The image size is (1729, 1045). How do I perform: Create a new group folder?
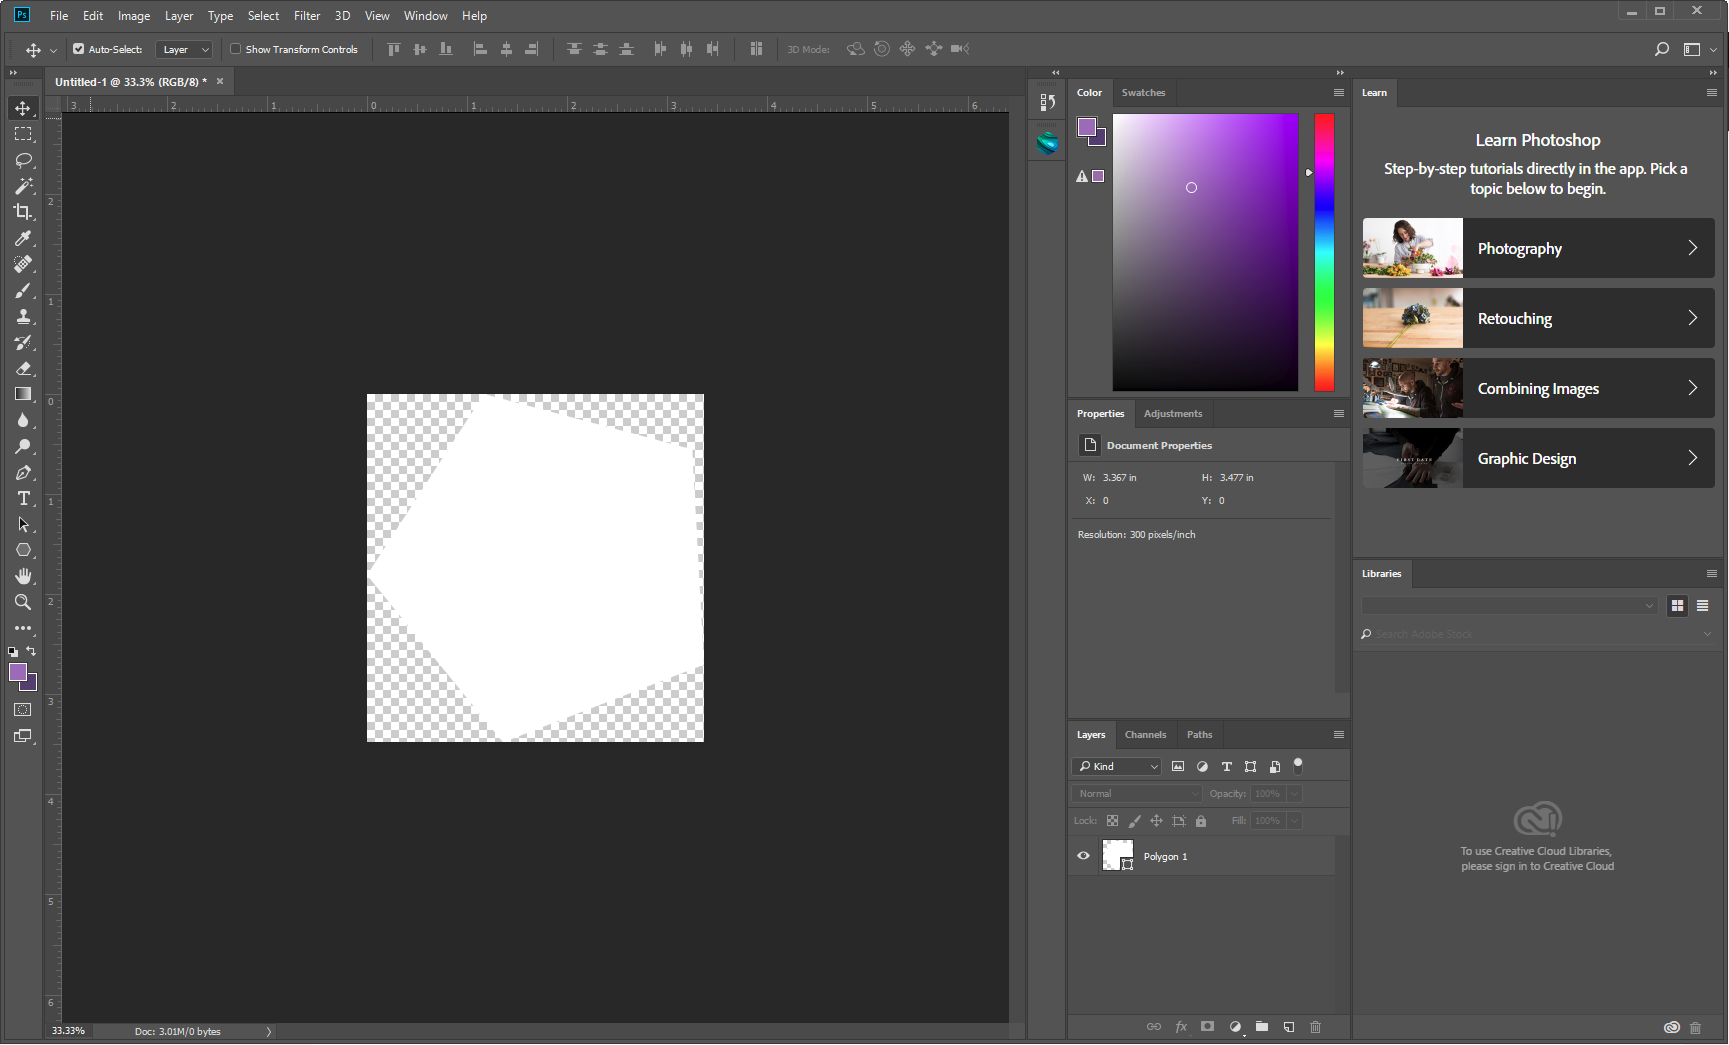[x=1262, y=1027]
